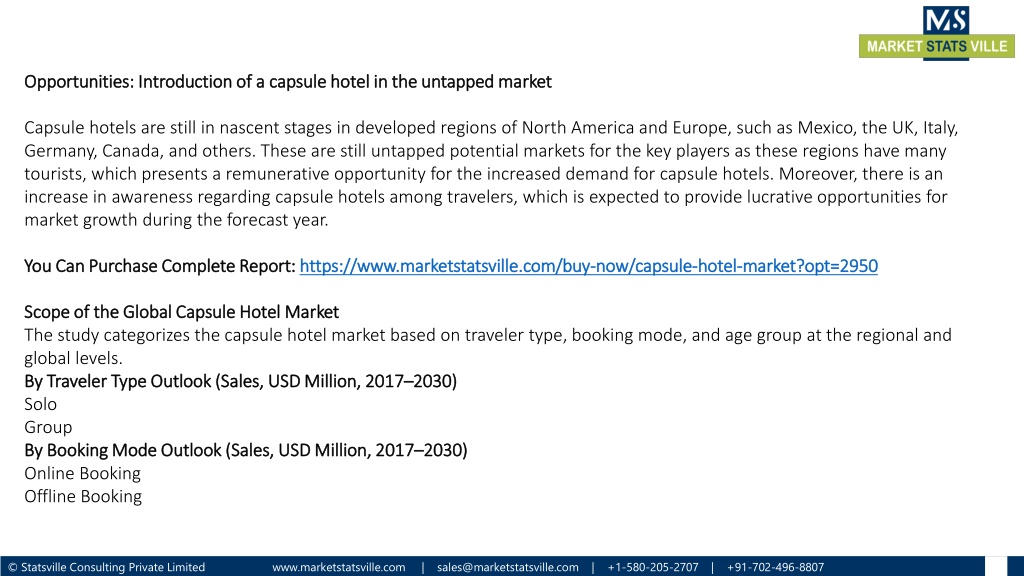The width and height of the screenshot is (1024, 576).
Task: Click the paragraph line starting 'Capsule hotels are still'
Action: 491,128
